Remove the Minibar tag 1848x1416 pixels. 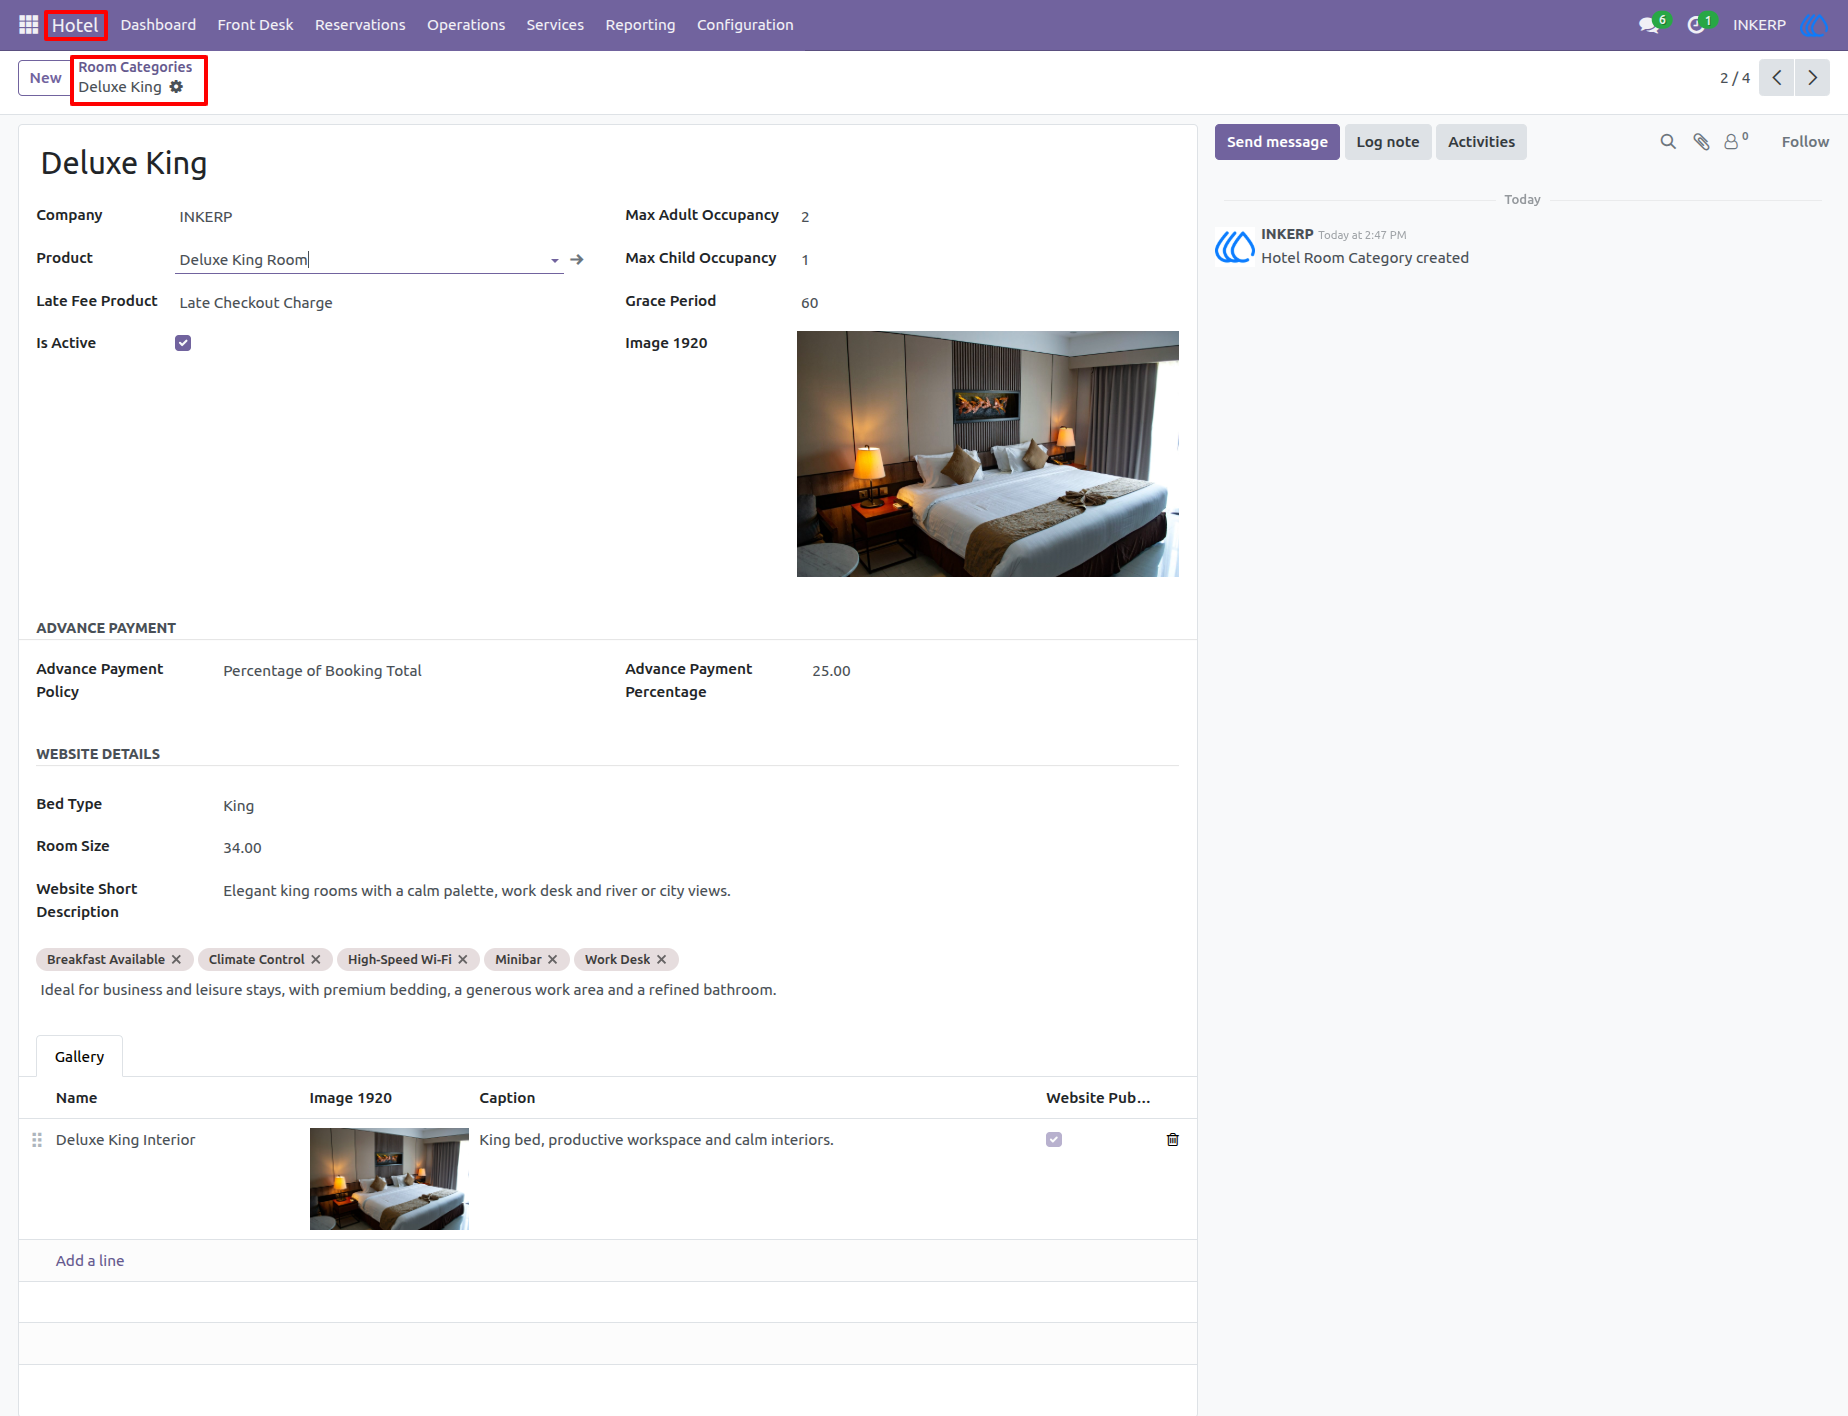coord(553,960)
